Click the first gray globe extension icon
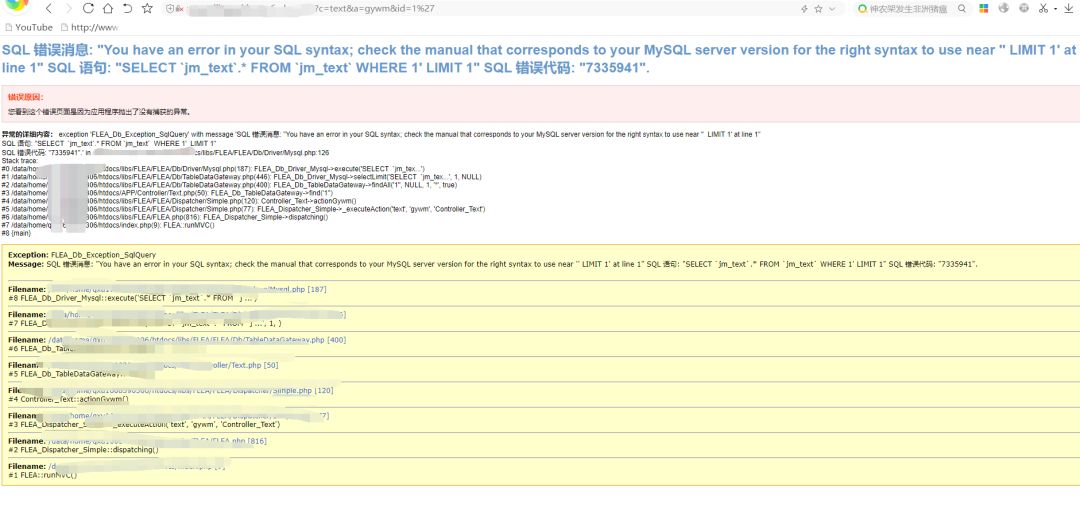The height and width of the screenshot is (508, 1080). 1004,8
